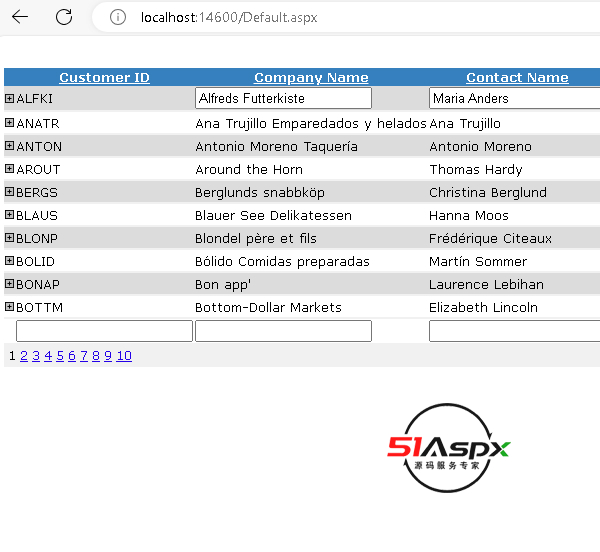Click the BOLID customer ID text

[x=36, y=261]
